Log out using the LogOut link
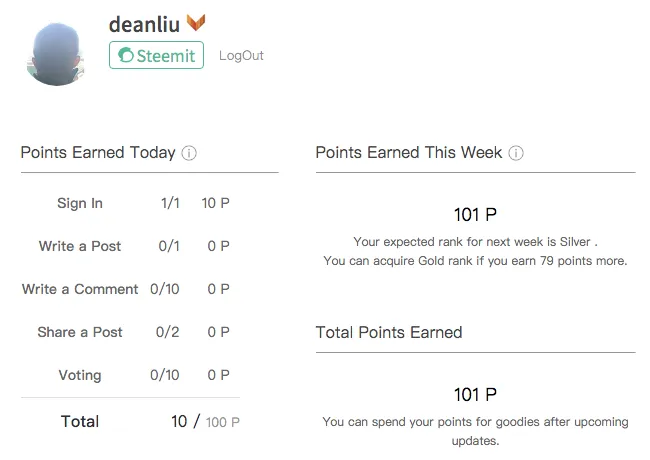Screen dimensions: 650x460 click(241, 56)
